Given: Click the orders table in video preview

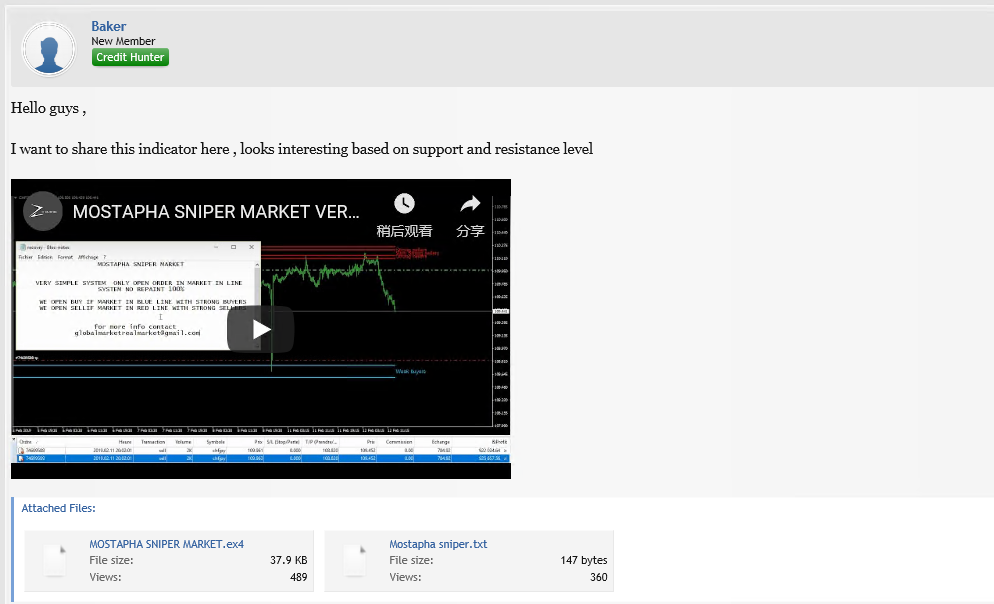Looking at the screenshot, I should click(x=260, y=452).
